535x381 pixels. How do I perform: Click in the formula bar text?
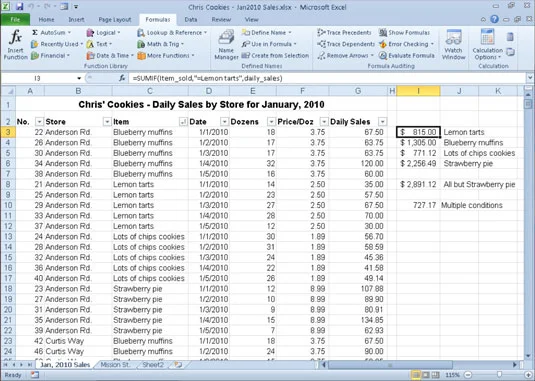(x=207, y=78)
